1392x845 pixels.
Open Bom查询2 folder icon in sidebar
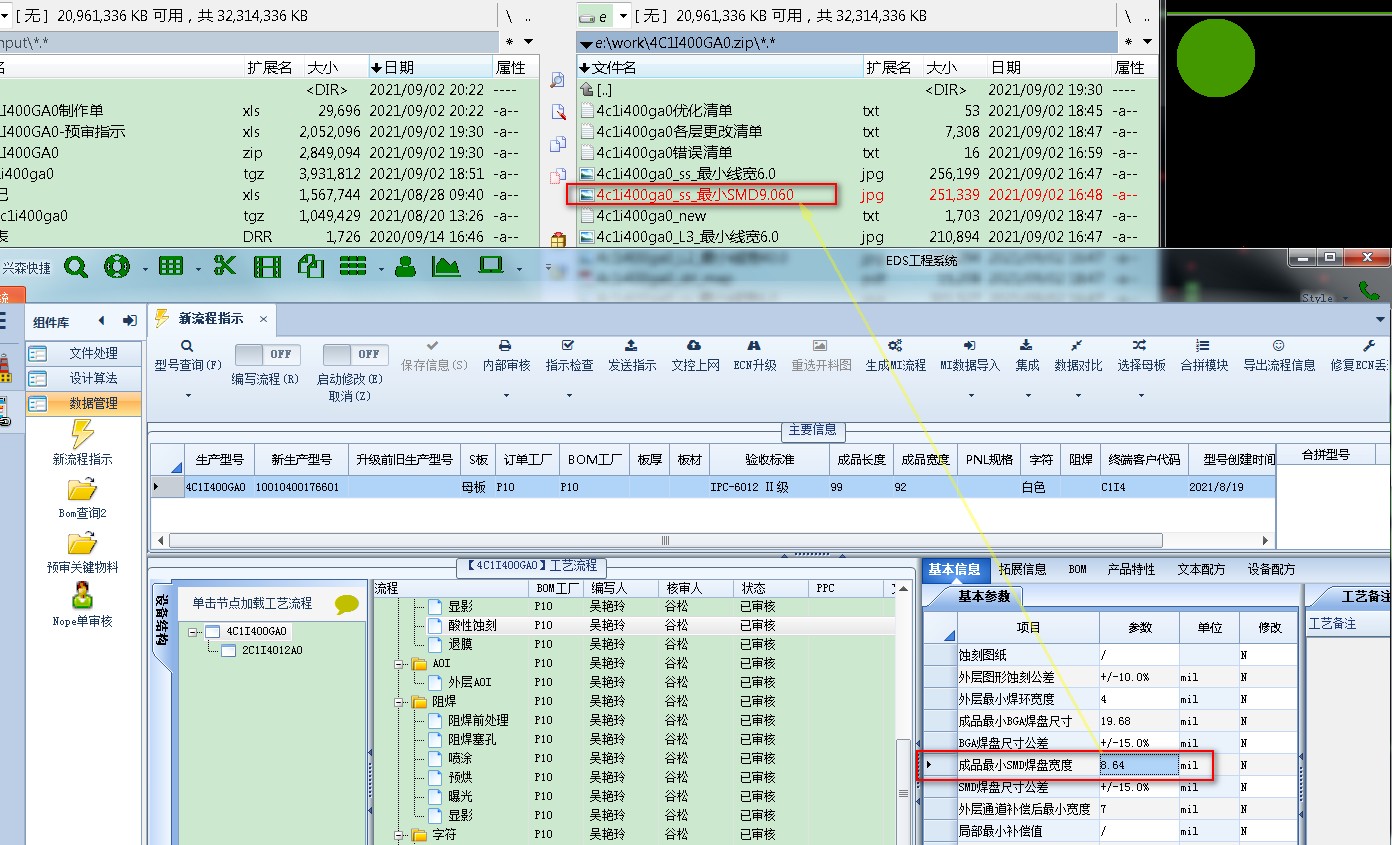82,488
